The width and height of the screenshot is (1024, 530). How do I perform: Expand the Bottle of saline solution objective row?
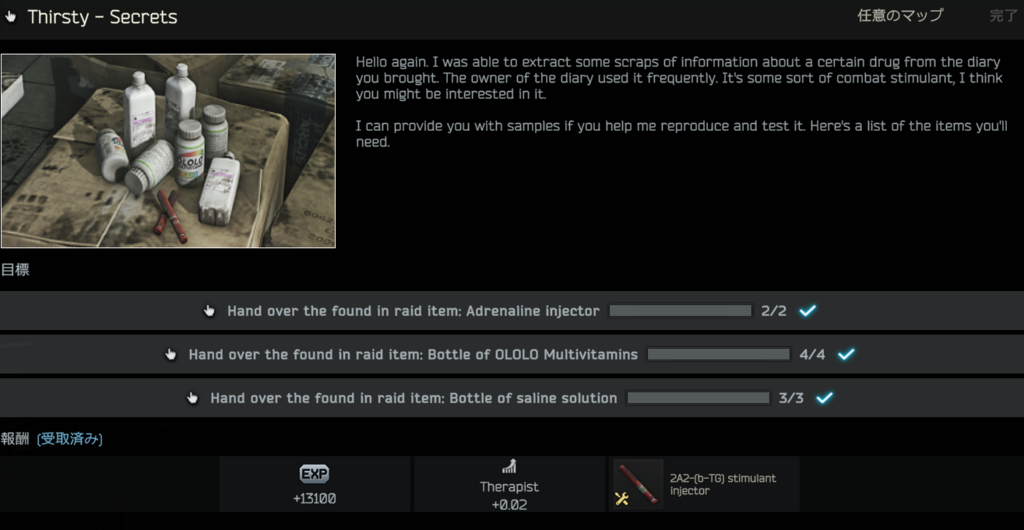click(512, 398)
